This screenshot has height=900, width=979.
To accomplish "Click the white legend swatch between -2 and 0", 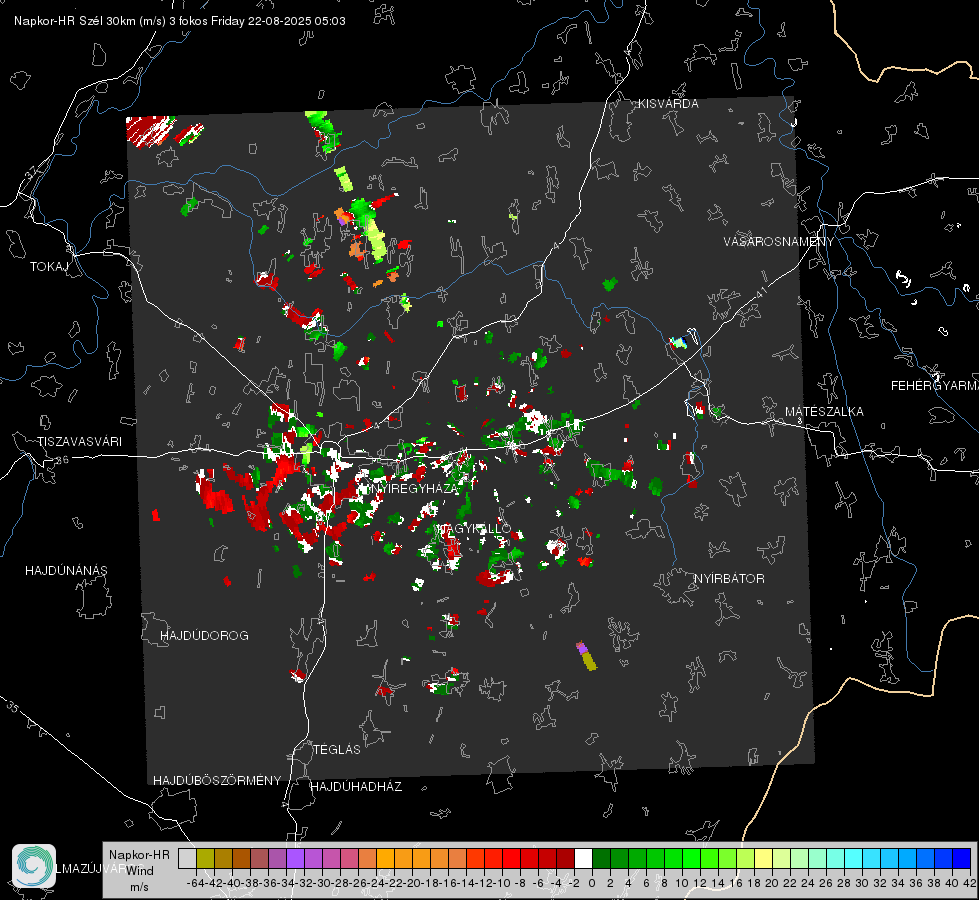I will [583, 858].
